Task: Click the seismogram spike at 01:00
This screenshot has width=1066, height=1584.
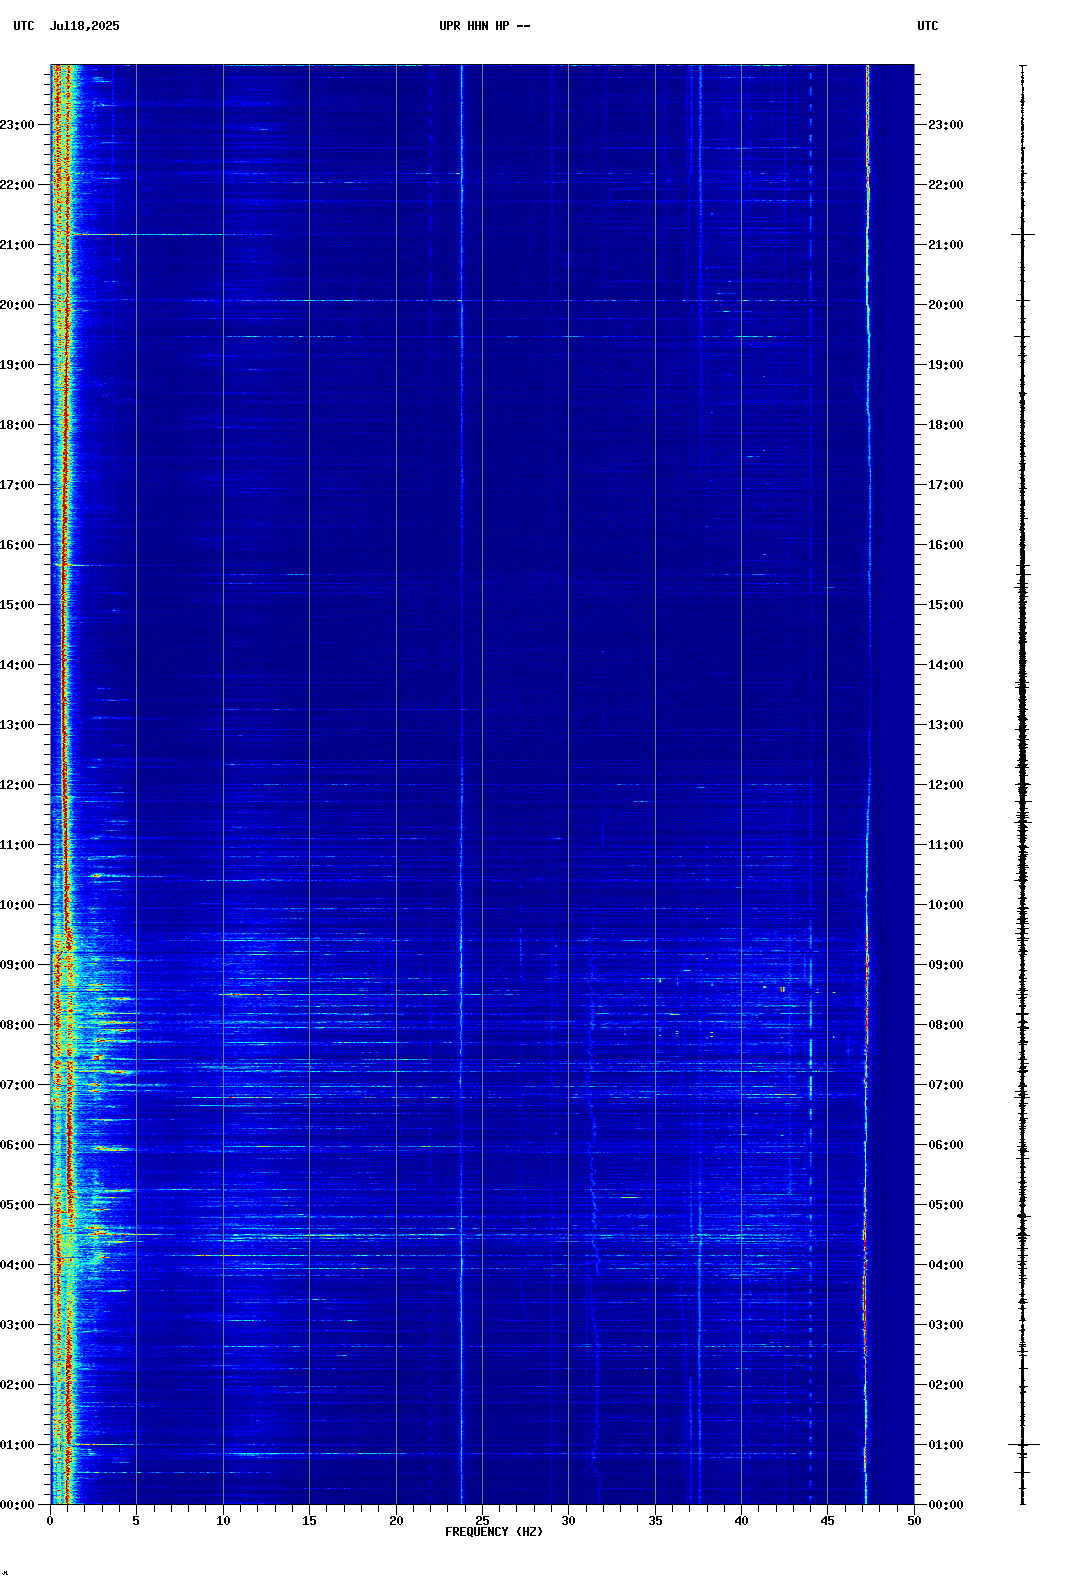Action: [1023, 1444]
